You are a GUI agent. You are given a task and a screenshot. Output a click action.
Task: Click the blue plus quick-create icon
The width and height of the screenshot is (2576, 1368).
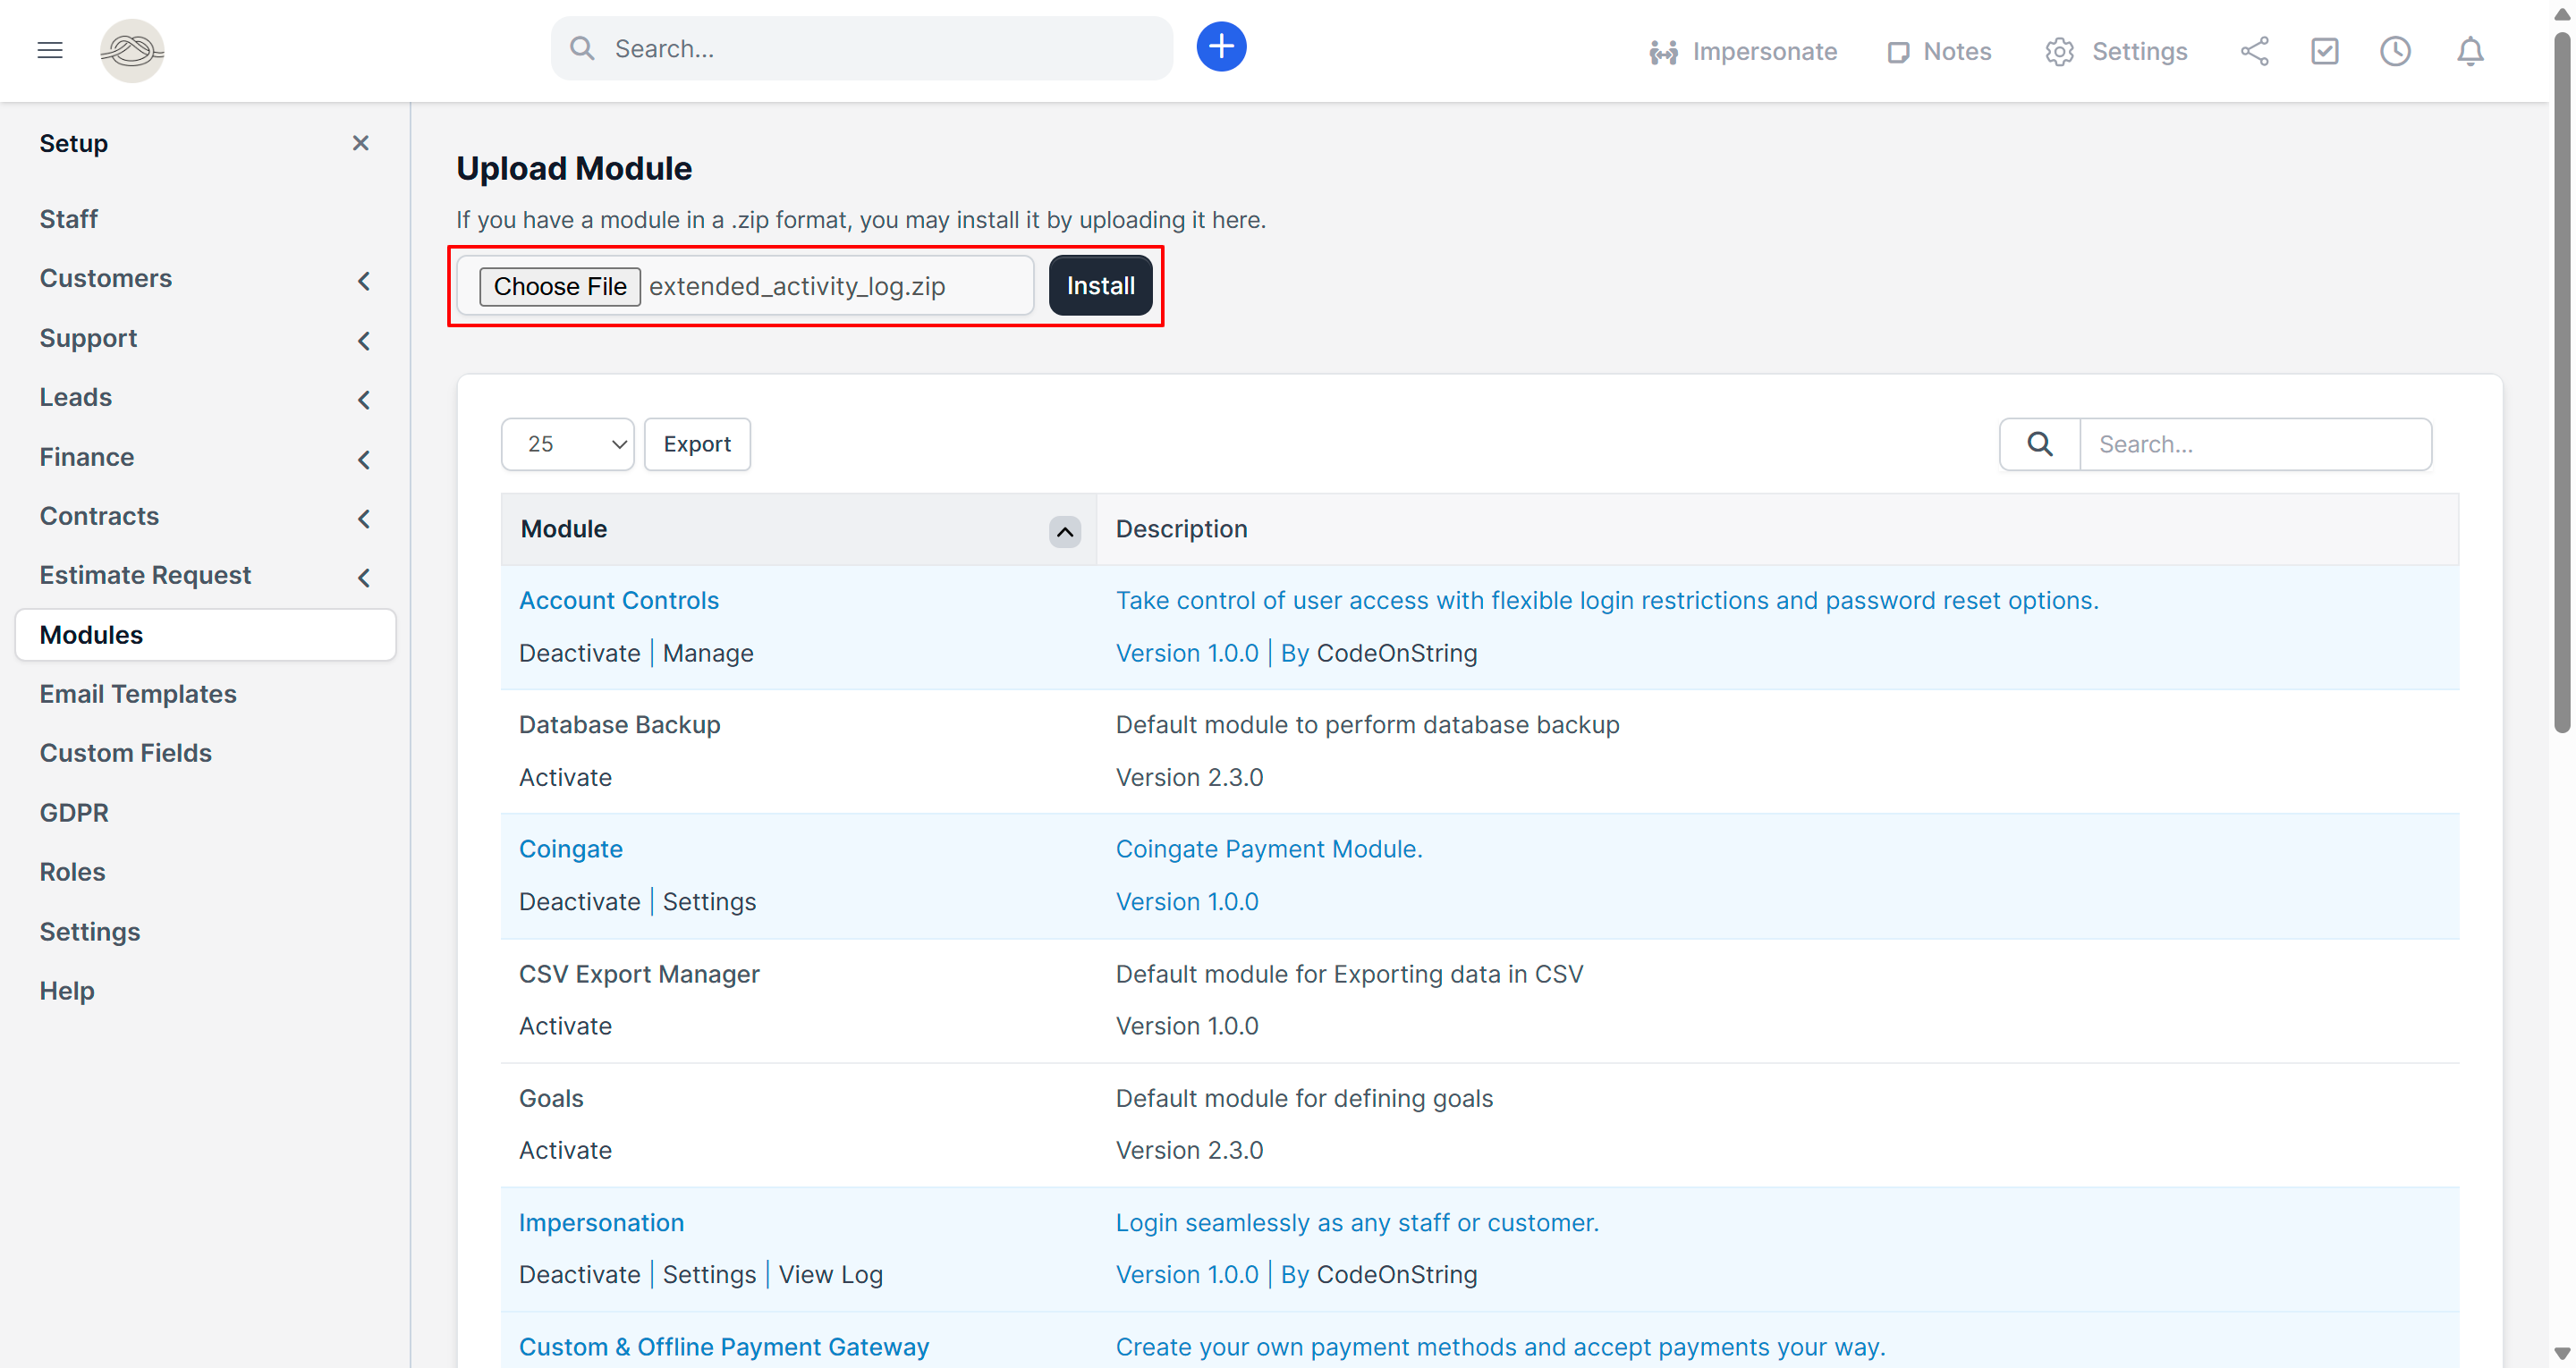click(1221, 47)
